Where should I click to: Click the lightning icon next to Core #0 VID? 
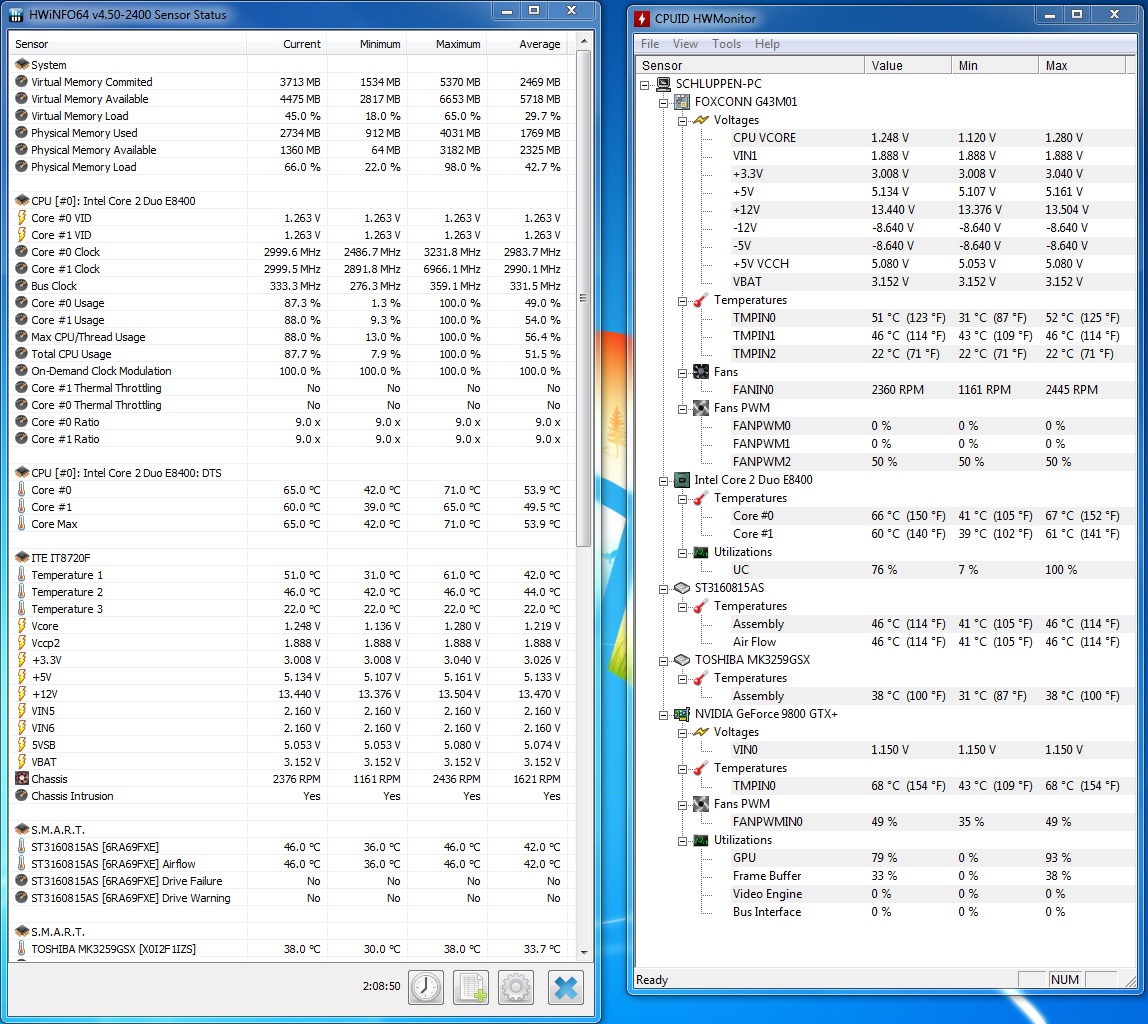(x=22, y=217)
